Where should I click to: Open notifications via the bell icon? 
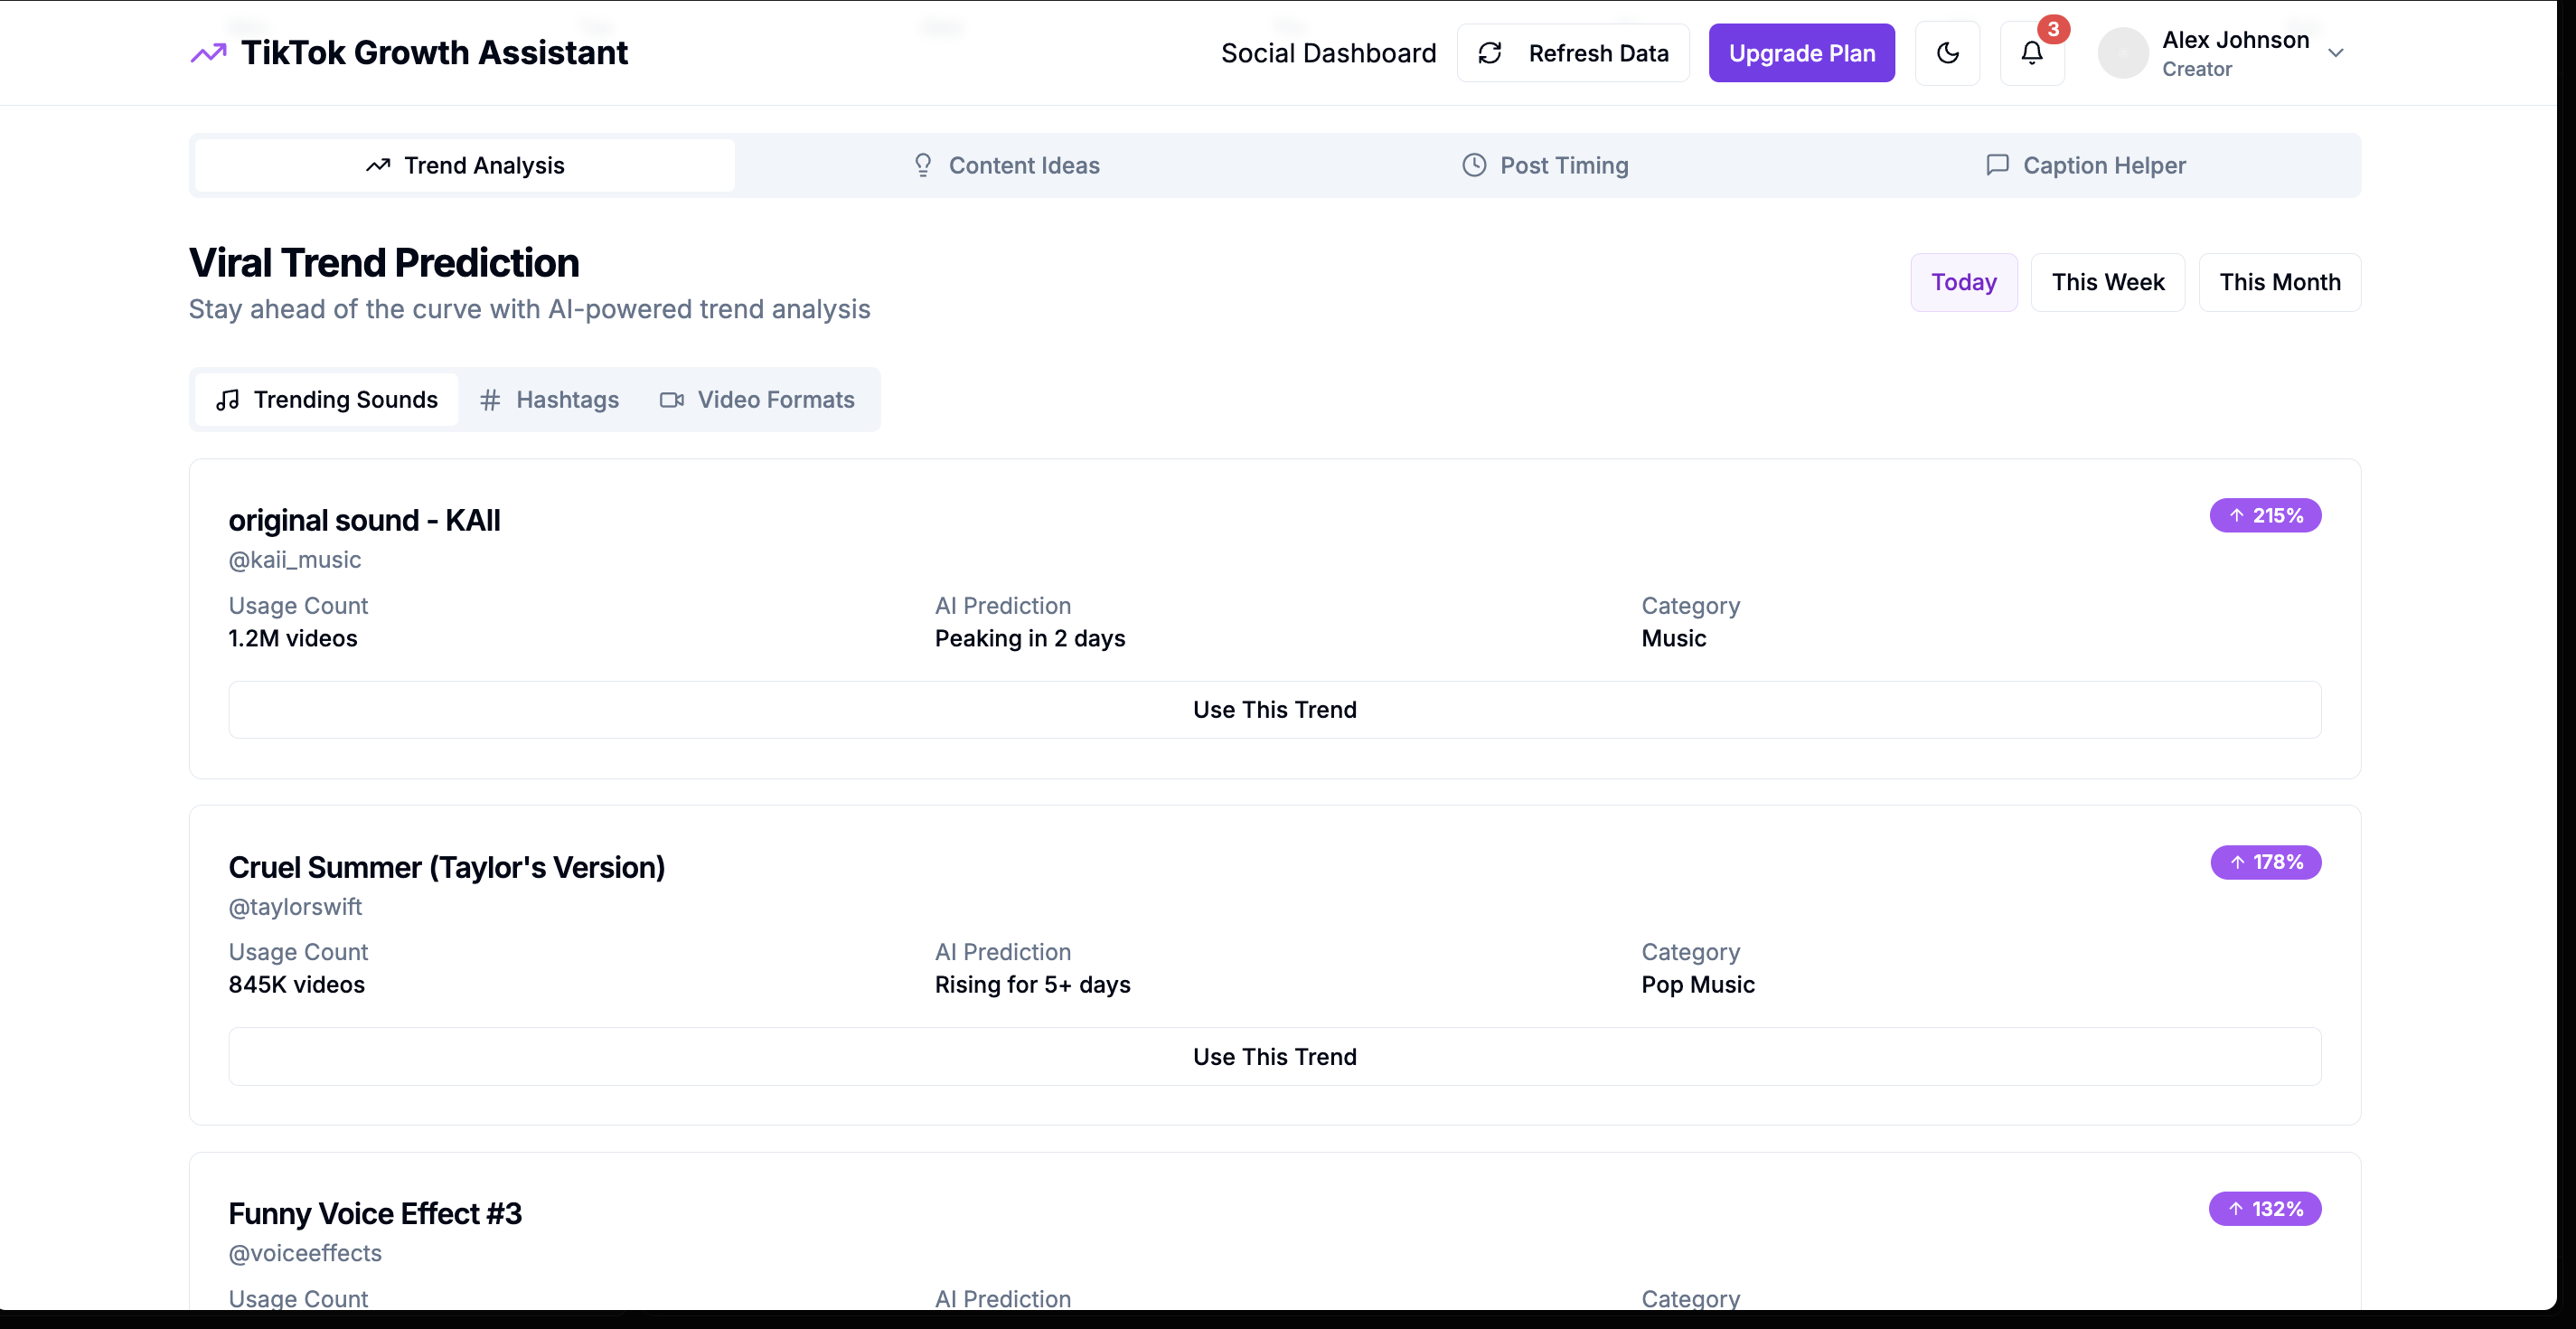[2032, 53]
